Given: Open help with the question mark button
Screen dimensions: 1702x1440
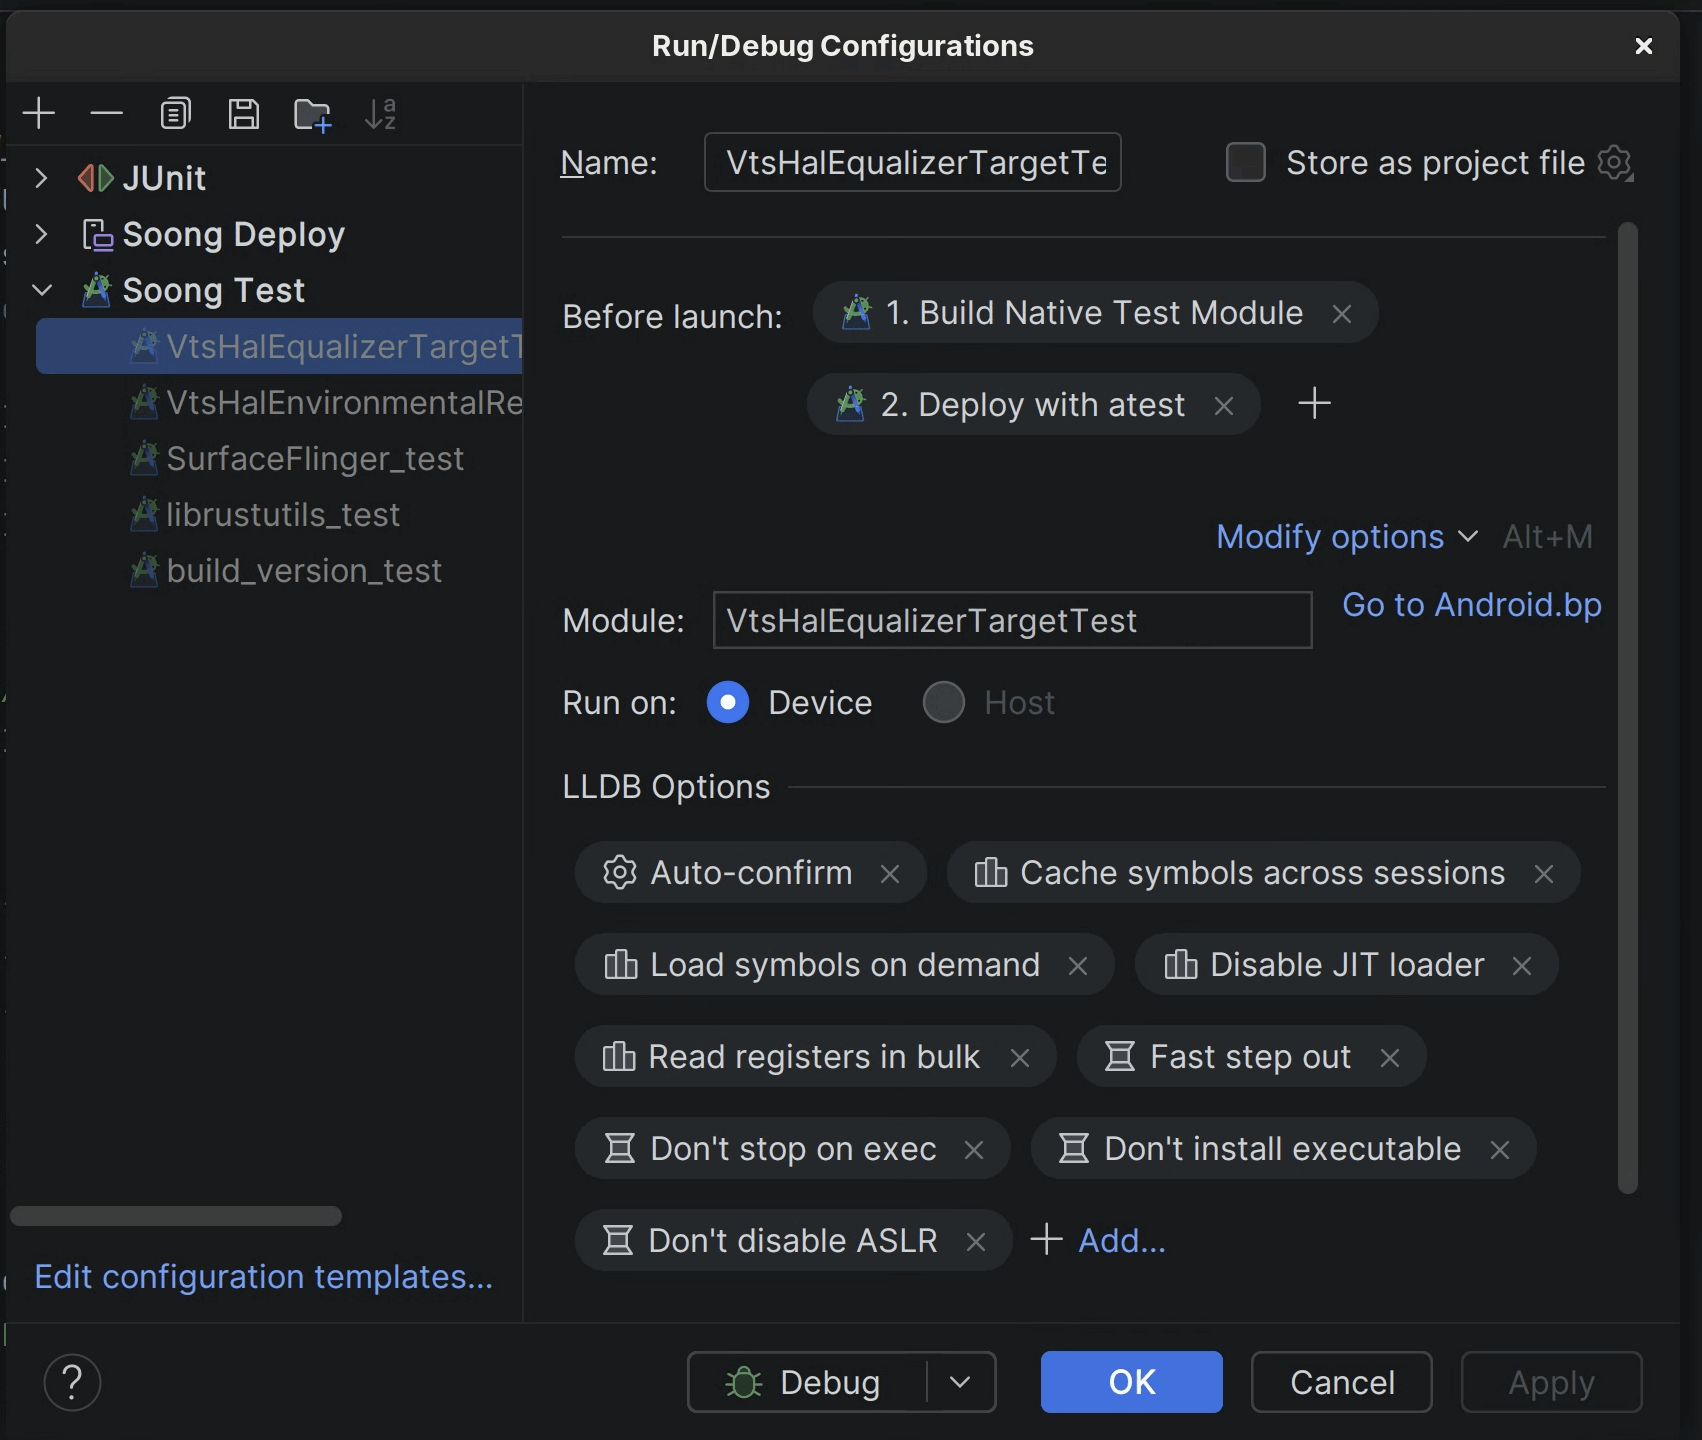Looking at the screenshot, I should (72, 1382).
